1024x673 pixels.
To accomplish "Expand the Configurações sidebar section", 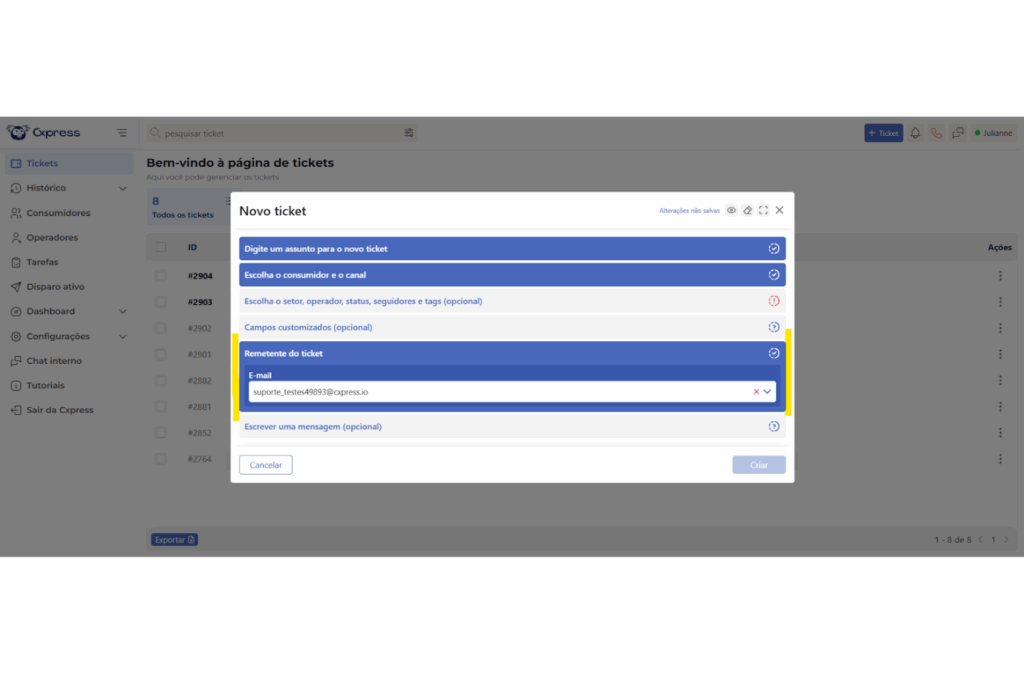I will pyautogui.click(x=123, y=337).
